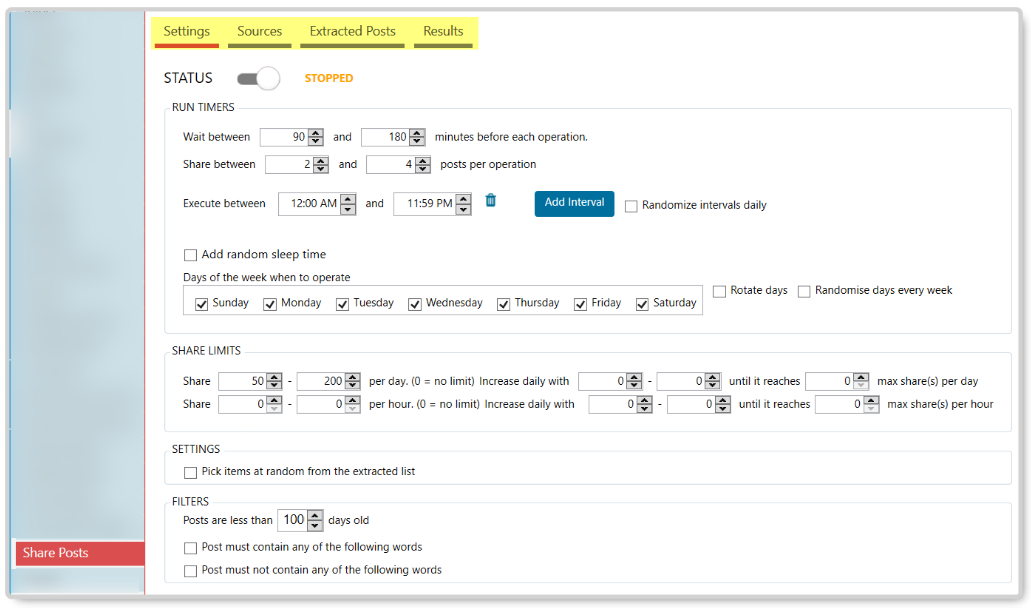Viewport: 1031px width, 608px height.
Task: Delete the execute interval with trash icon
Action: click(491, 200)
